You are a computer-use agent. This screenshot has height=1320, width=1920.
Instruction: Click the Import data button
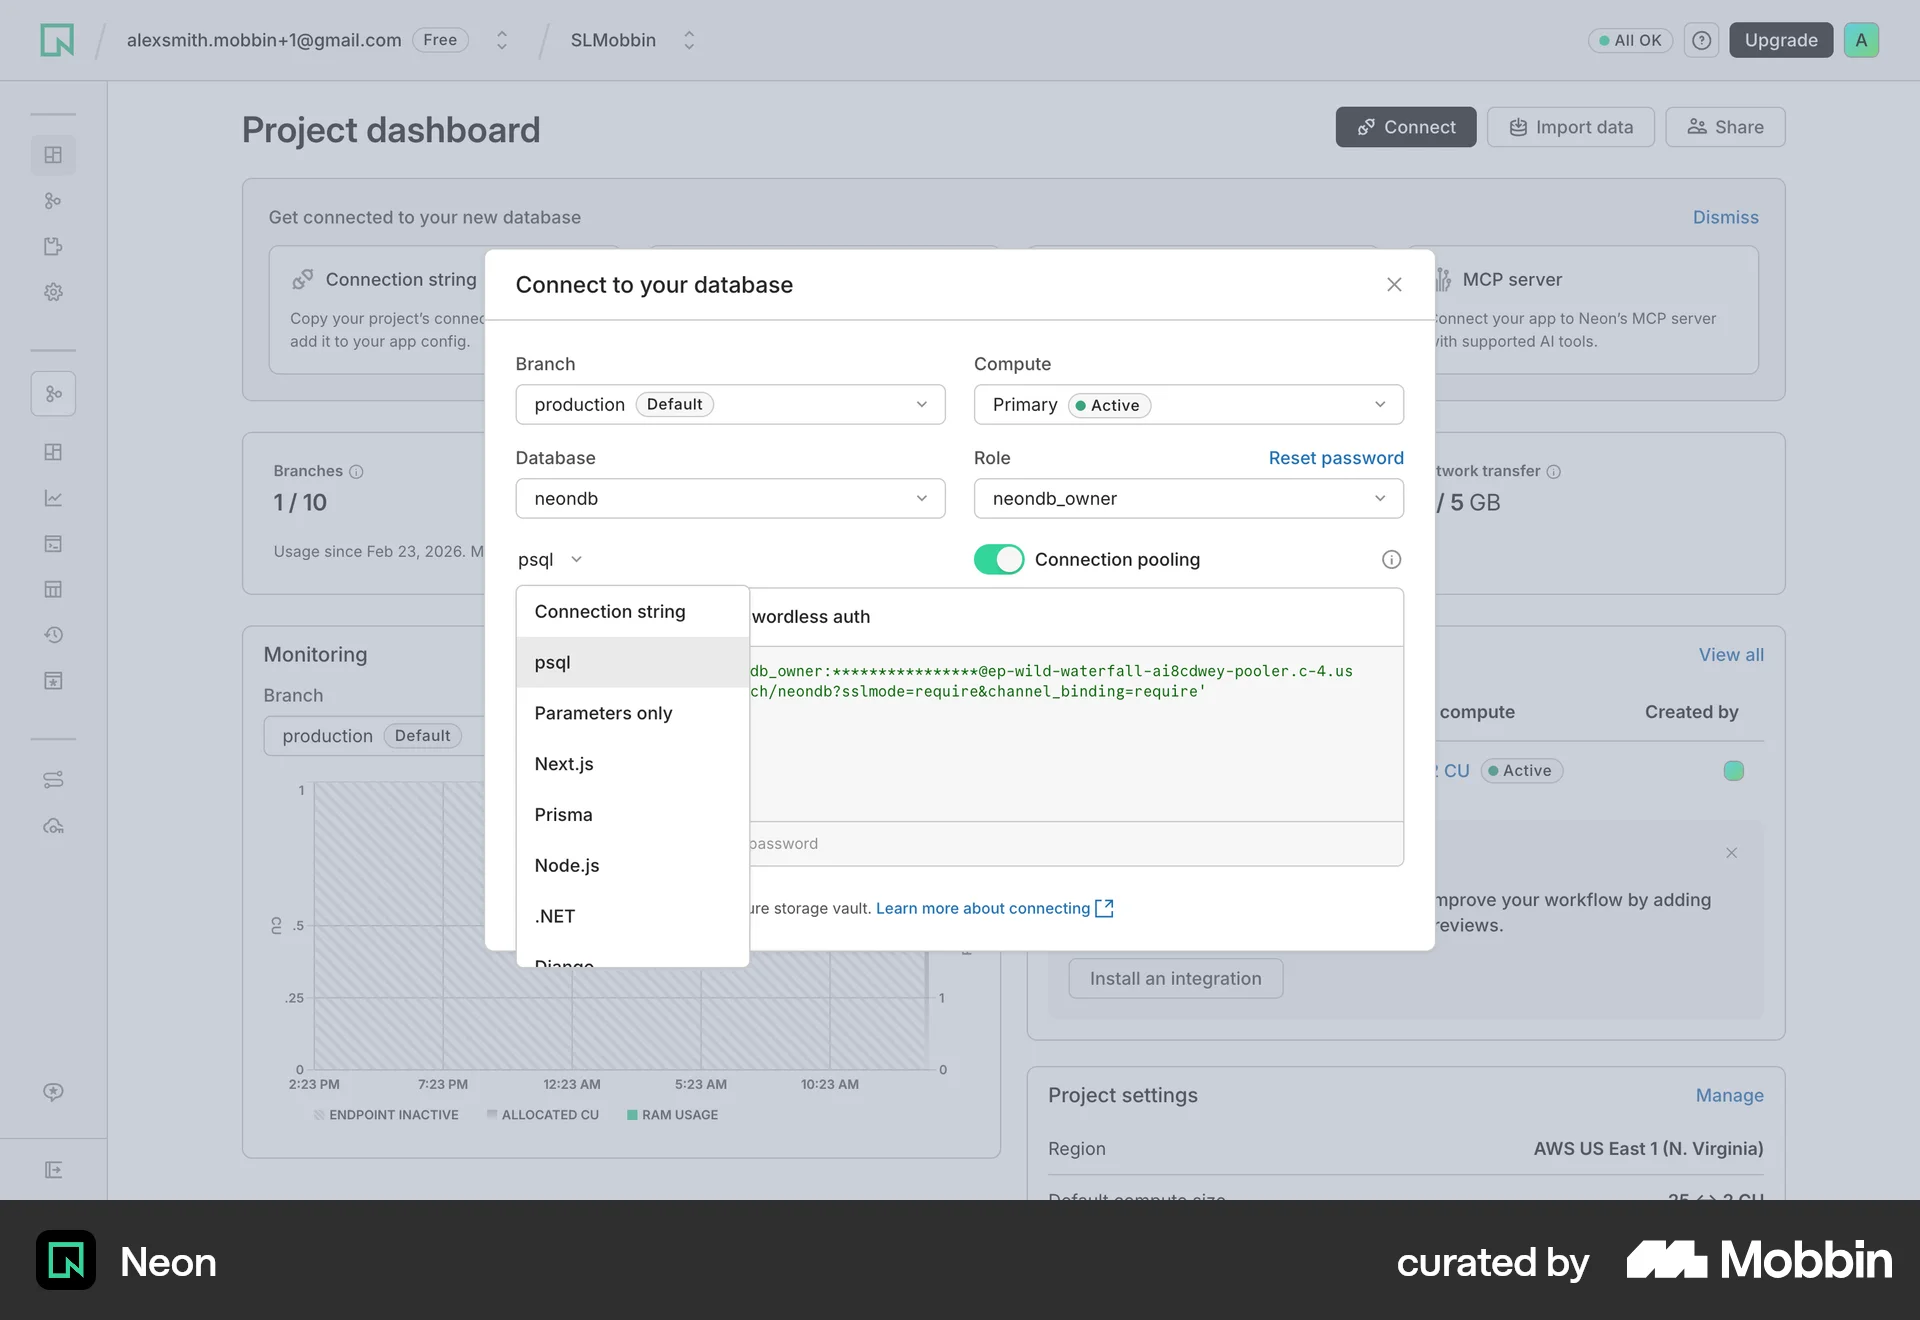point(1570,127)
